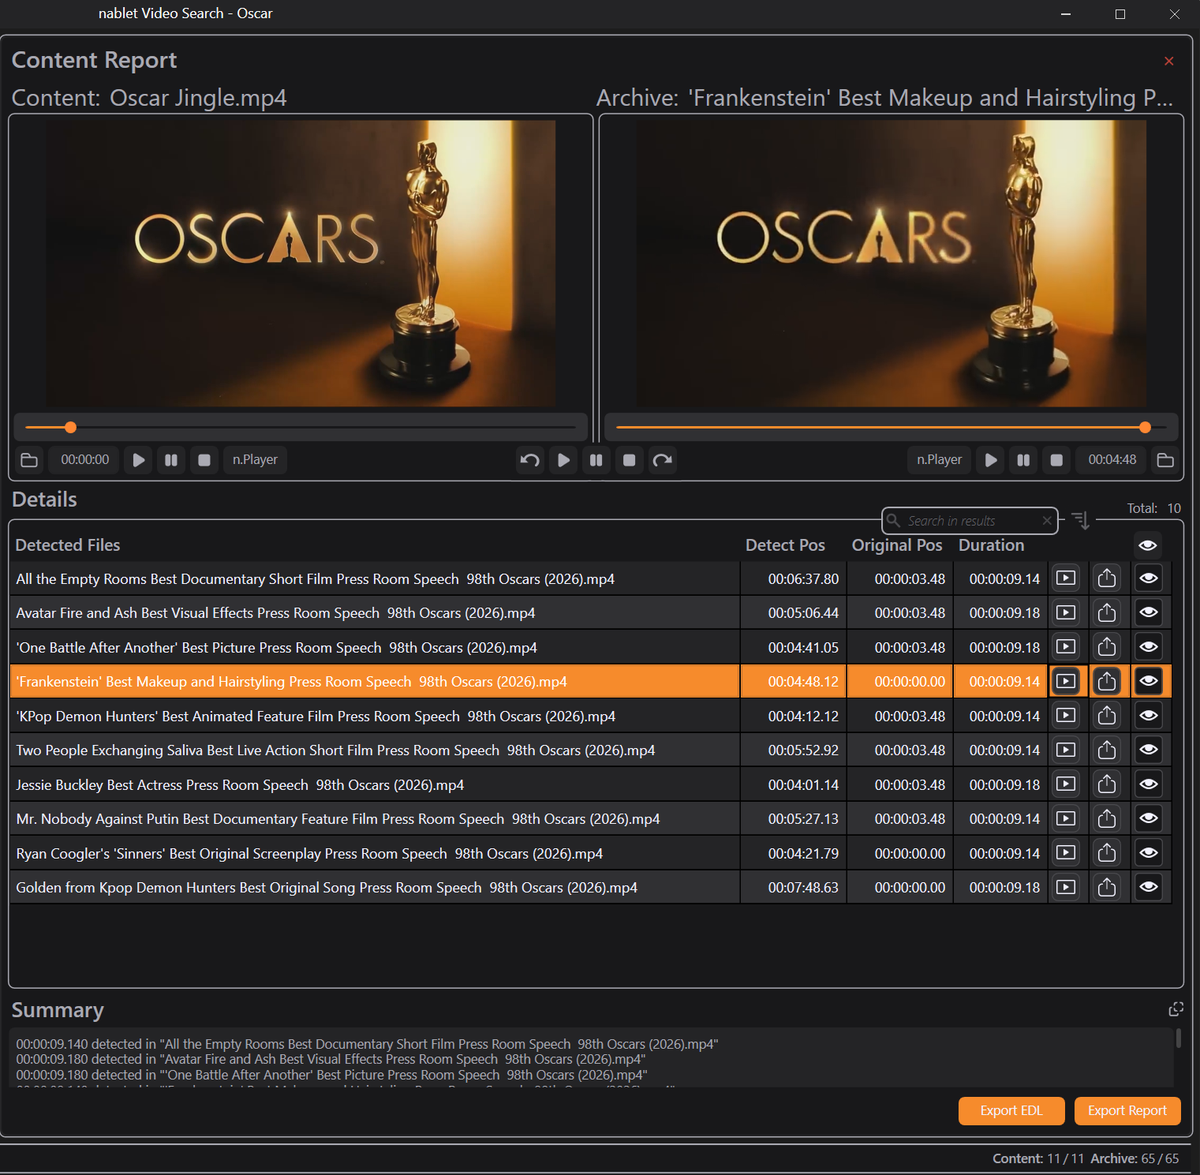Sort by the Detect Pos column header

click(785, 545)
